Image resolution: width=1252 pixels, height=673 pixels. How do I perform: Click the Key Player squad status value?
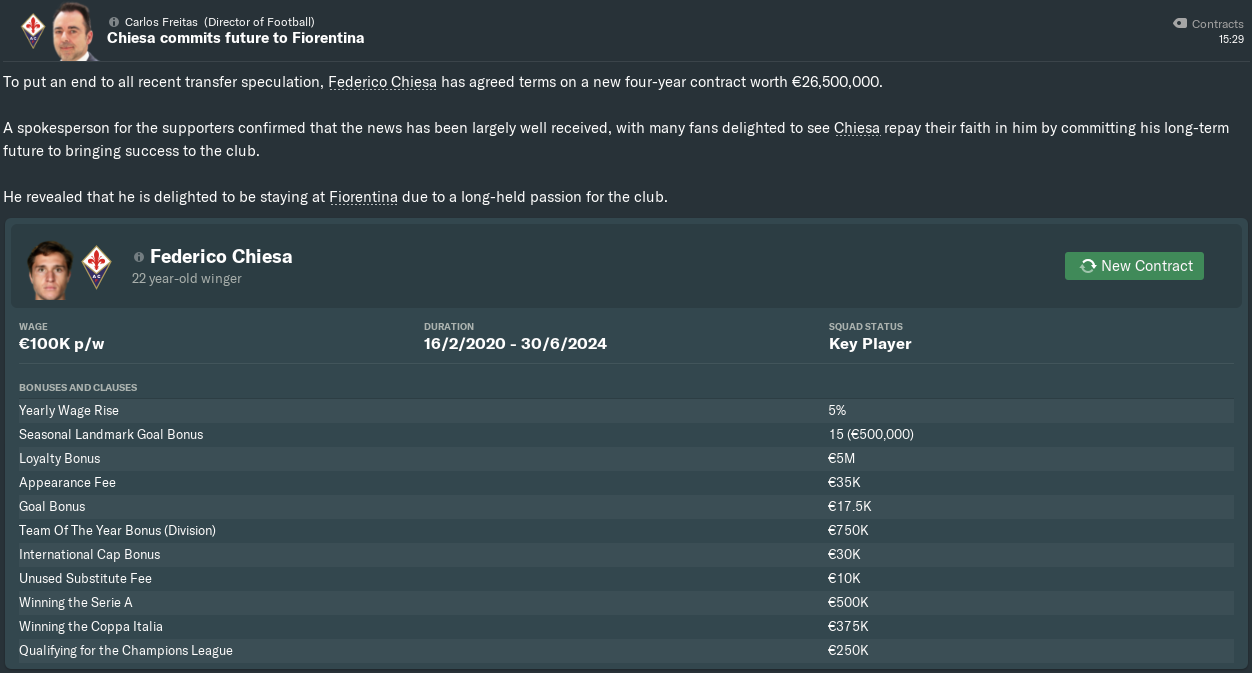click(870, 344)
